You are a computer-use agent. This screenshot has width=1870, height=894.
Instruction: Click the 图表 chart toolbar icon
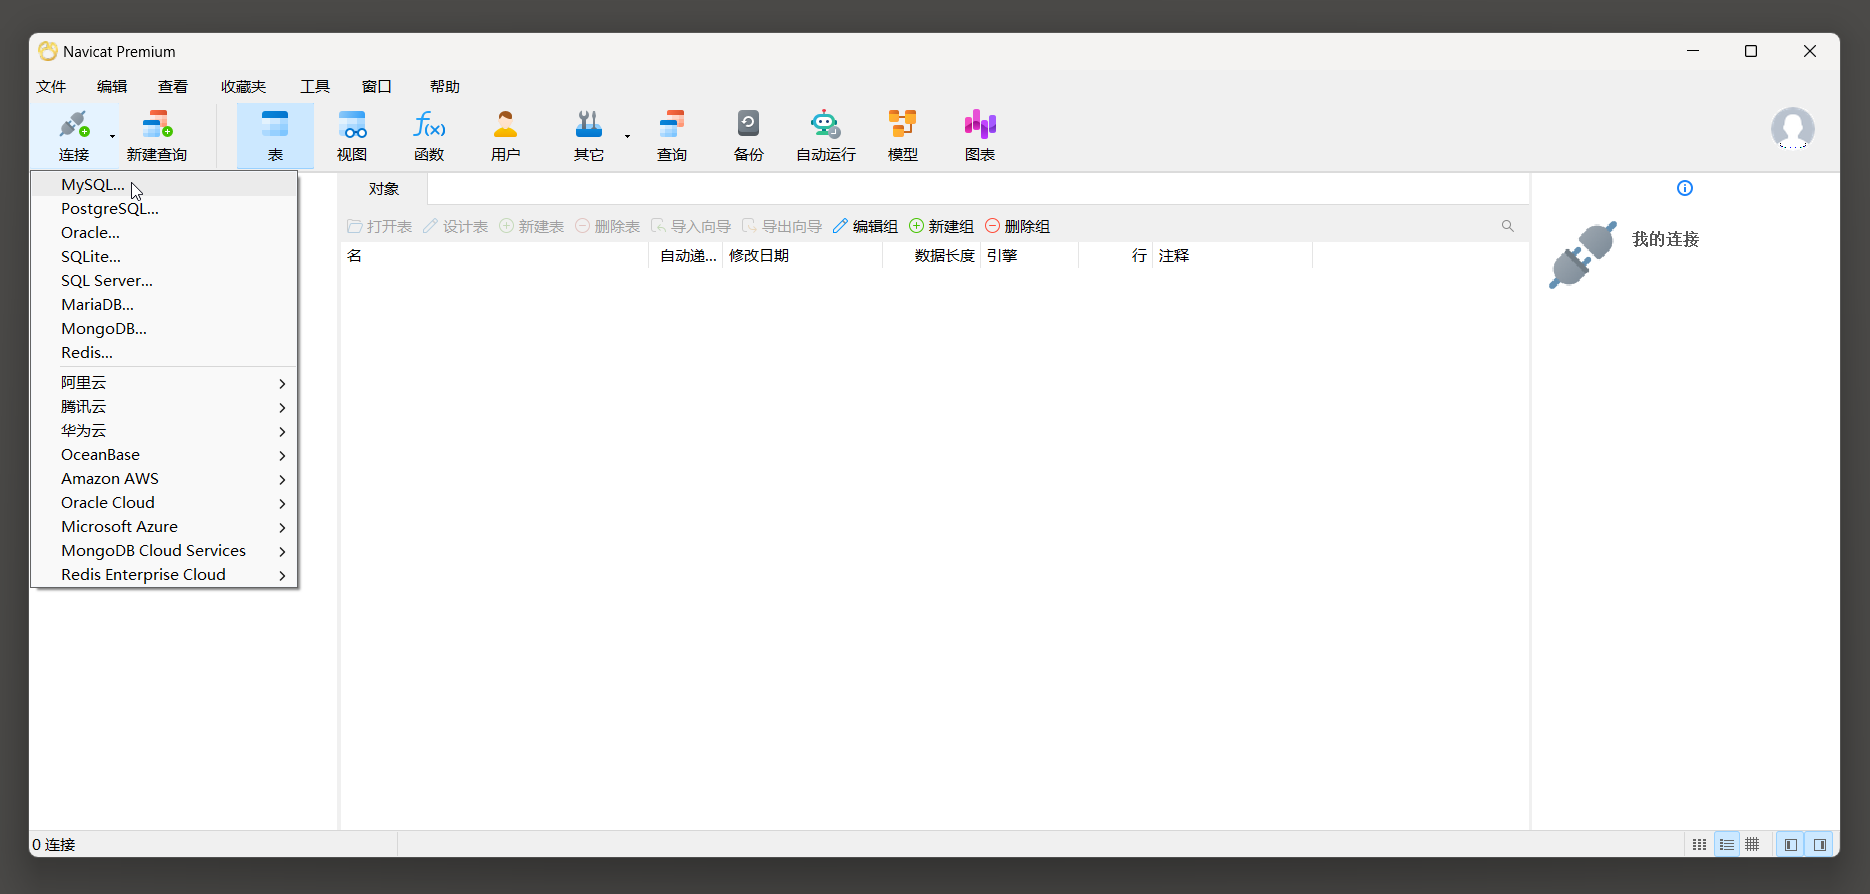980,136
